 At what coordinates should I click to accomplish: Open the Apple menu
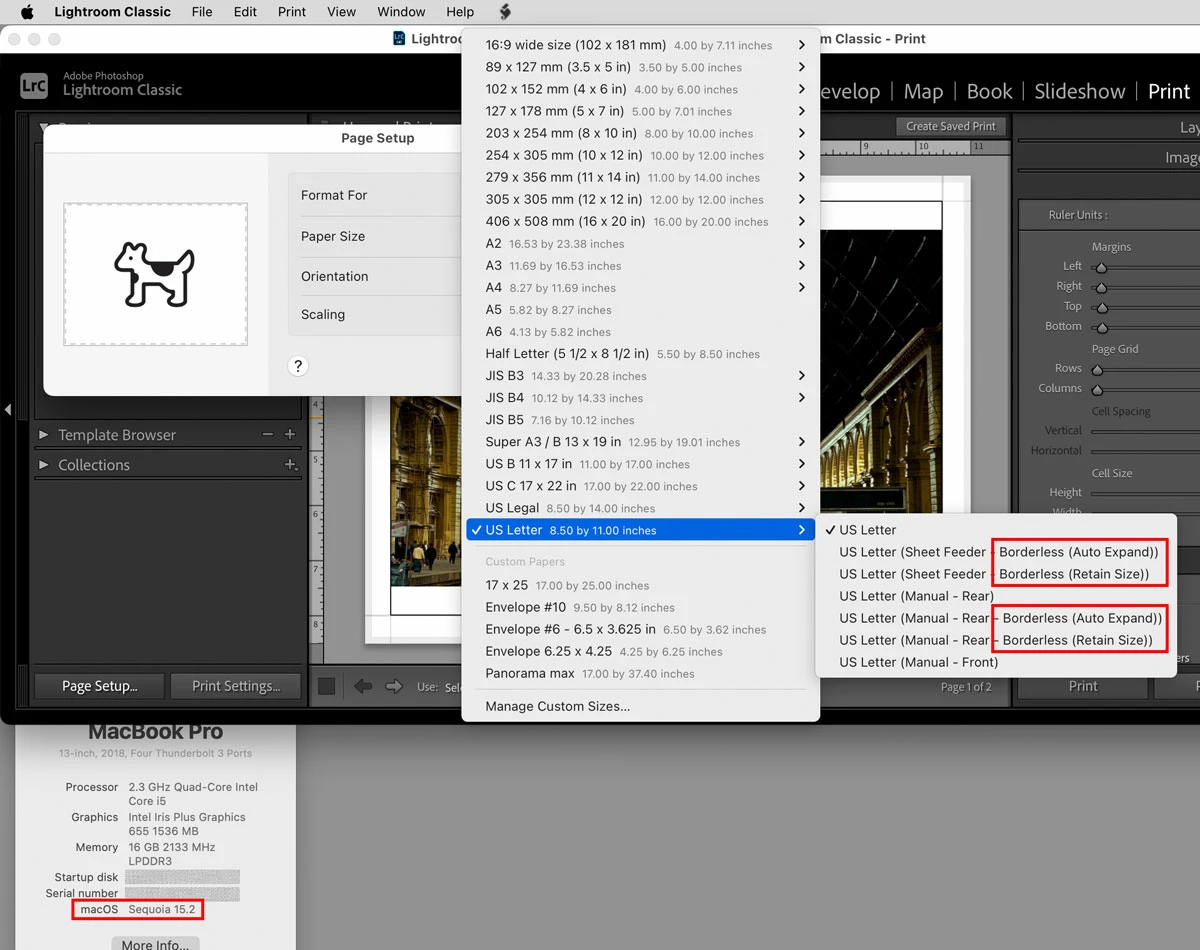27,12
